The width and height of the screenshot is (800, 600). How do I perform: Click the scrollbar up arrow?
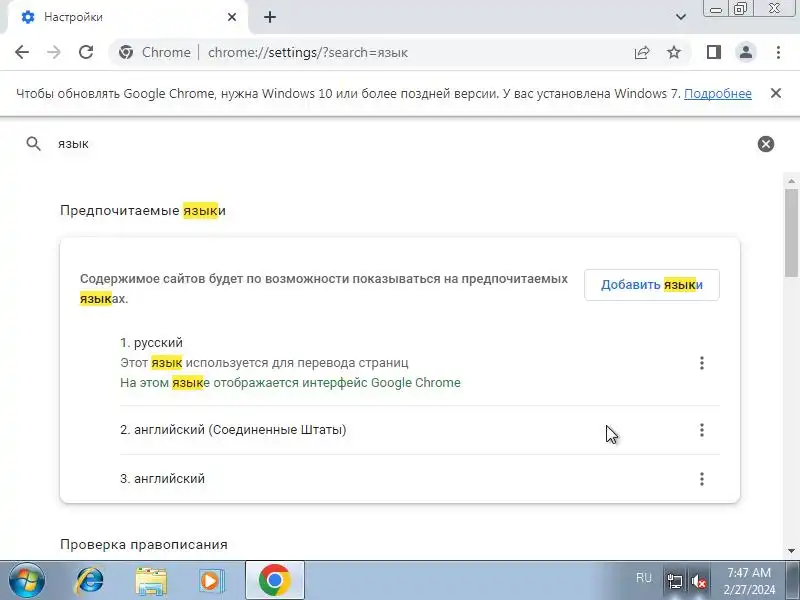[791, 181]
